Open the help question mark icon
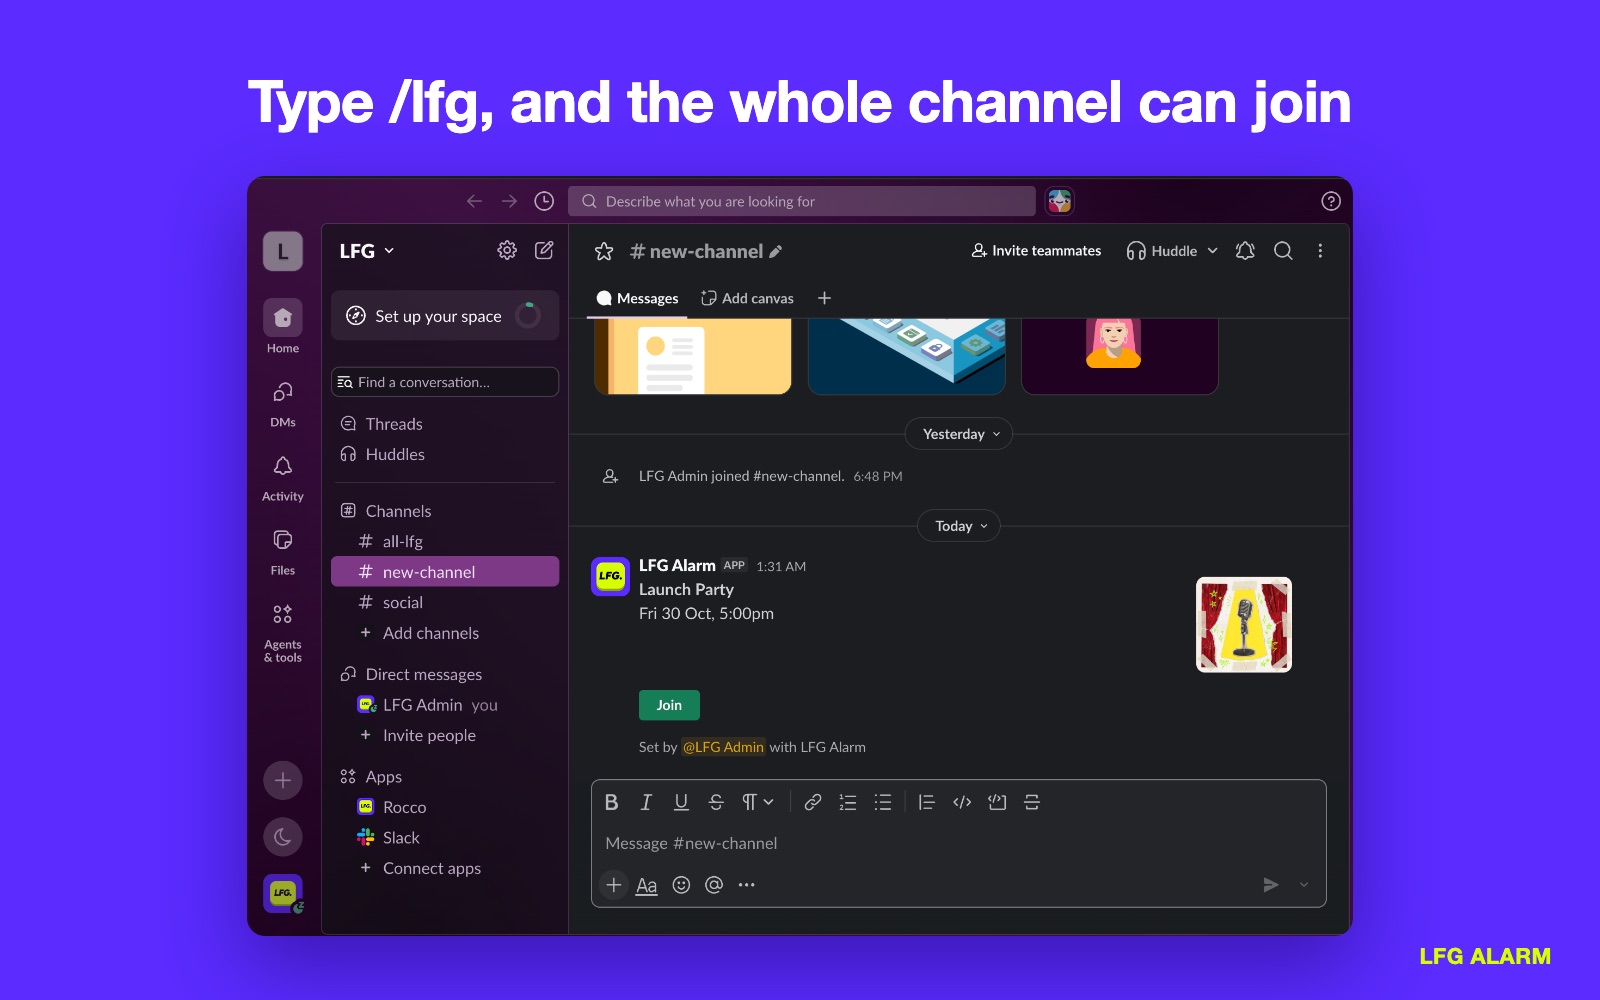1600x1000 pixels. pos(1330,201)
